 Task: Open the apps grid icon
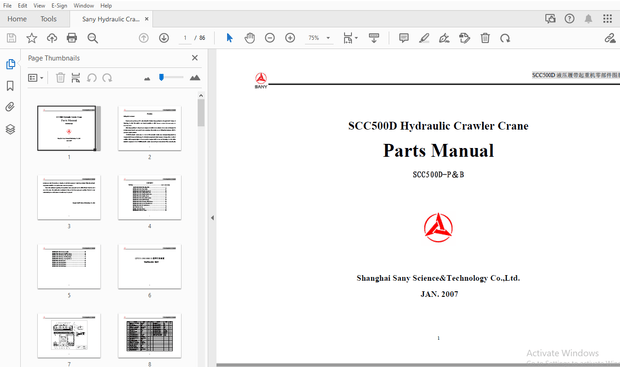607,19
